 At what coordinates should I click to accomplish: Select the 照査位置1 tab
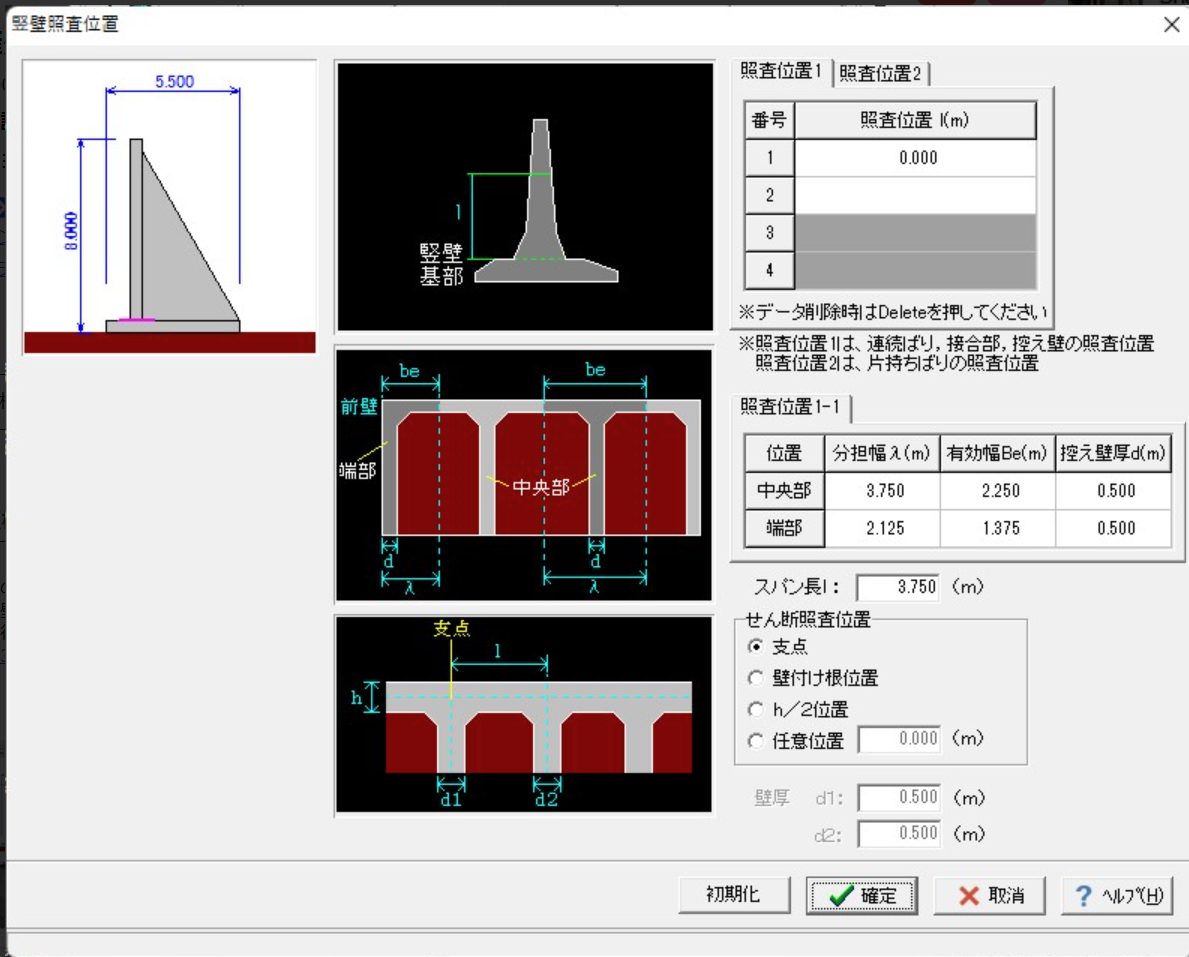[x=781, y=72]
